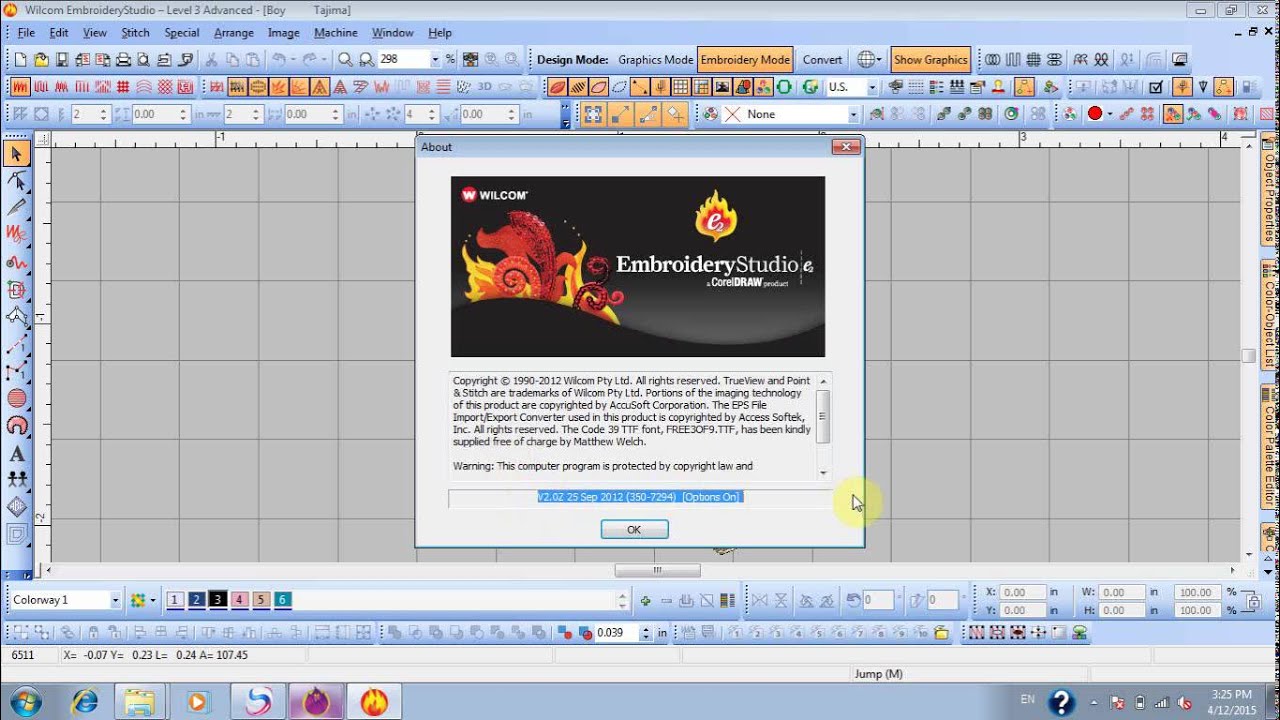
Task: Open the zoom percentage dropdown showing 298
Action: pos(434,60)
